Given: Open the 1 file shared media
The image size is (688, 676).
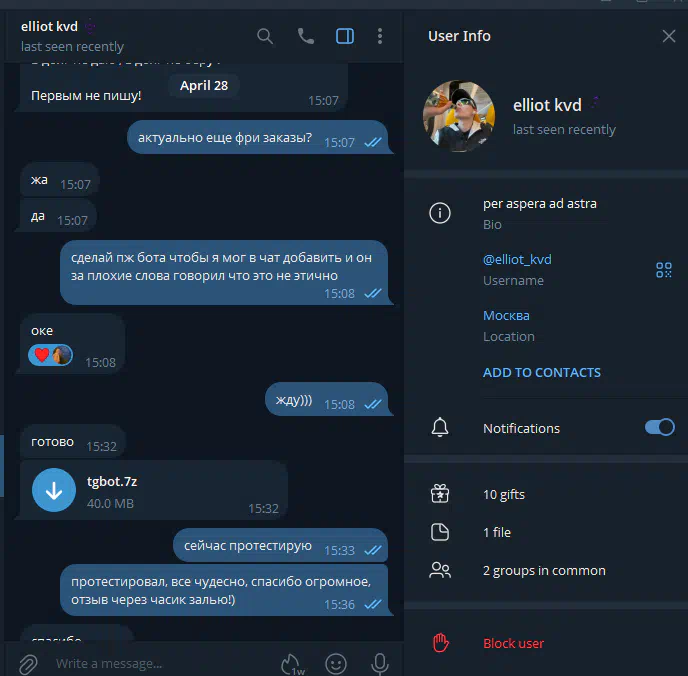Looking at the screenshot, I should (x=546, y=532).
